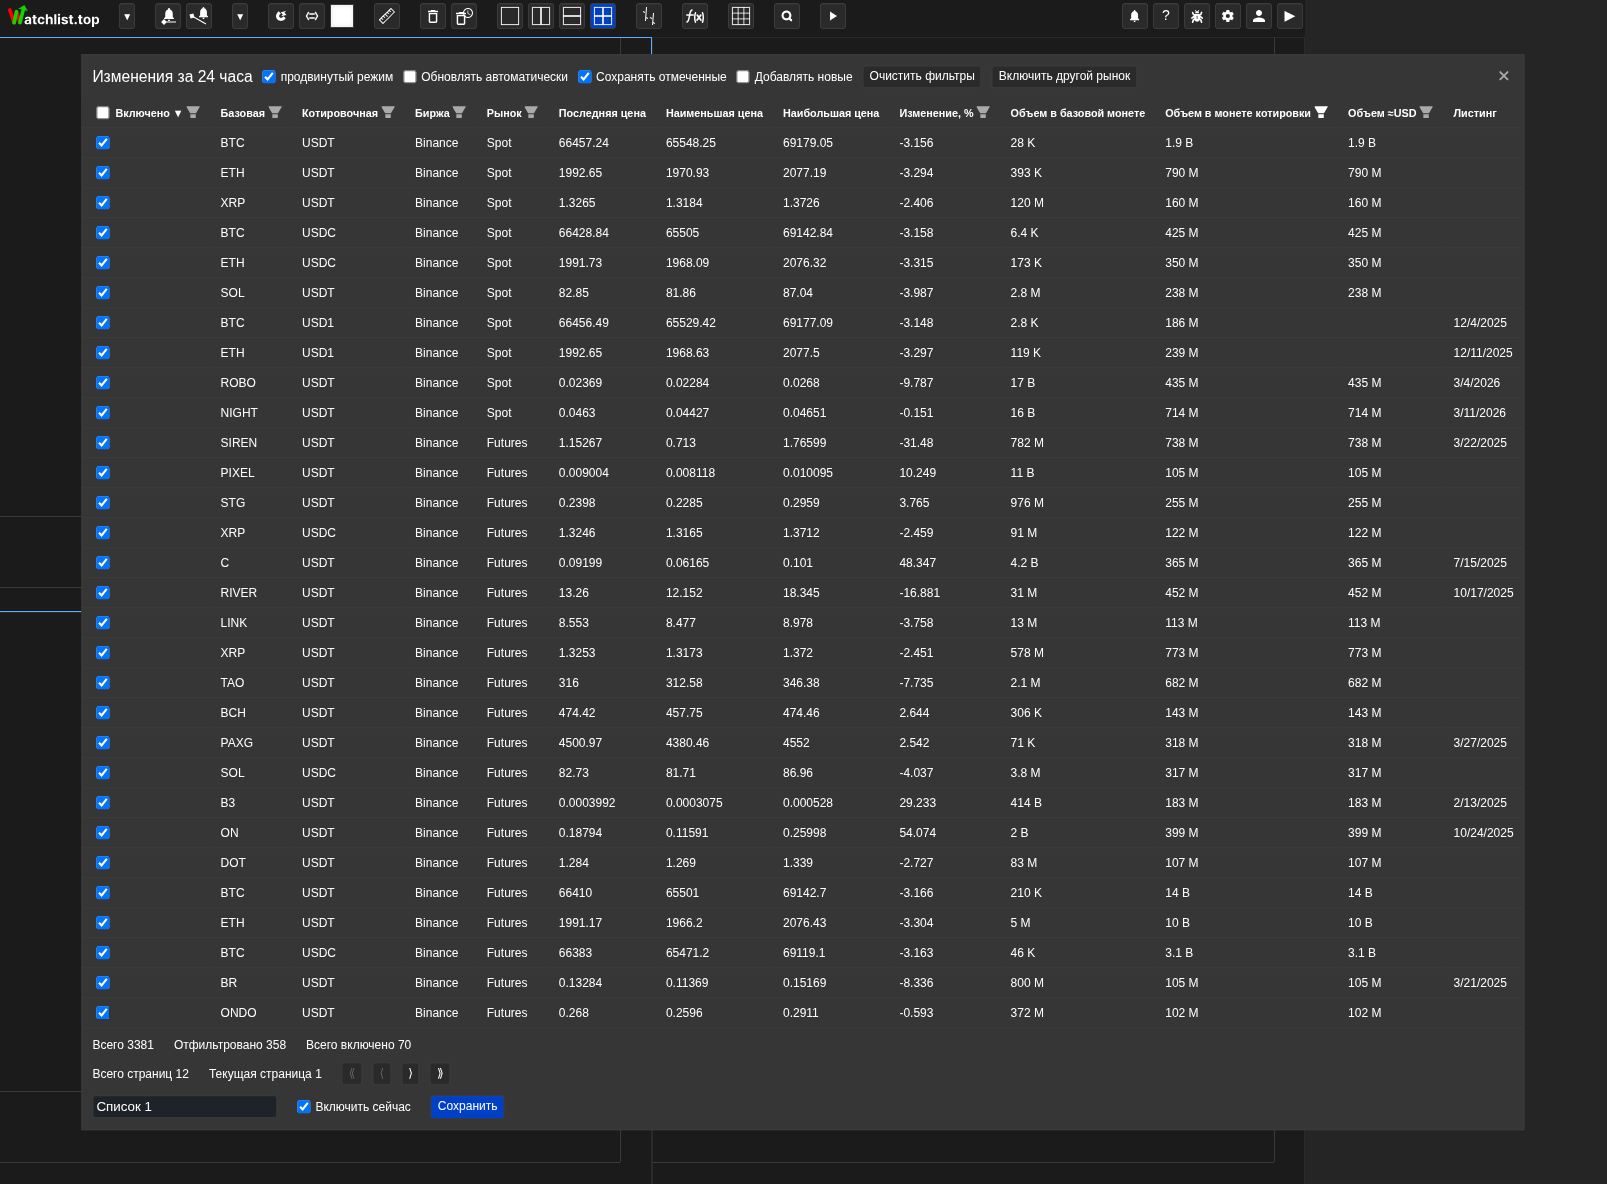Image resolution: width=1607 pixels, height=1184 pixels.
Task: Click the 'Очистить фильтры' button
Action: coord(921,77)
